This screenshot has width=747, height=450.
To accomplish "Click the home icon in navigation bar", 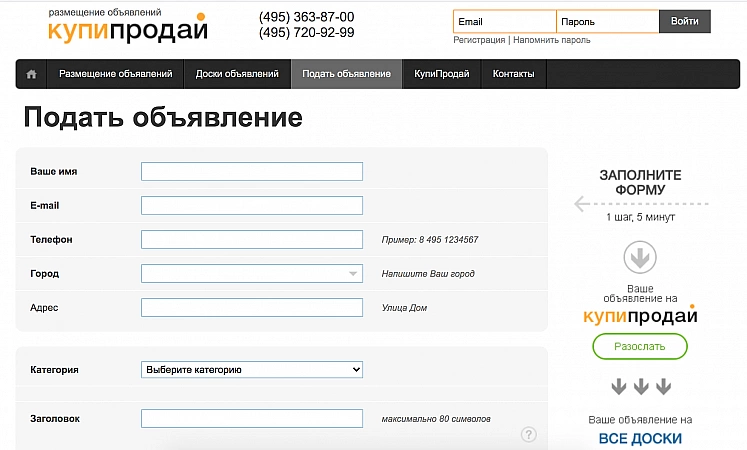I will (x=31, y=74).
